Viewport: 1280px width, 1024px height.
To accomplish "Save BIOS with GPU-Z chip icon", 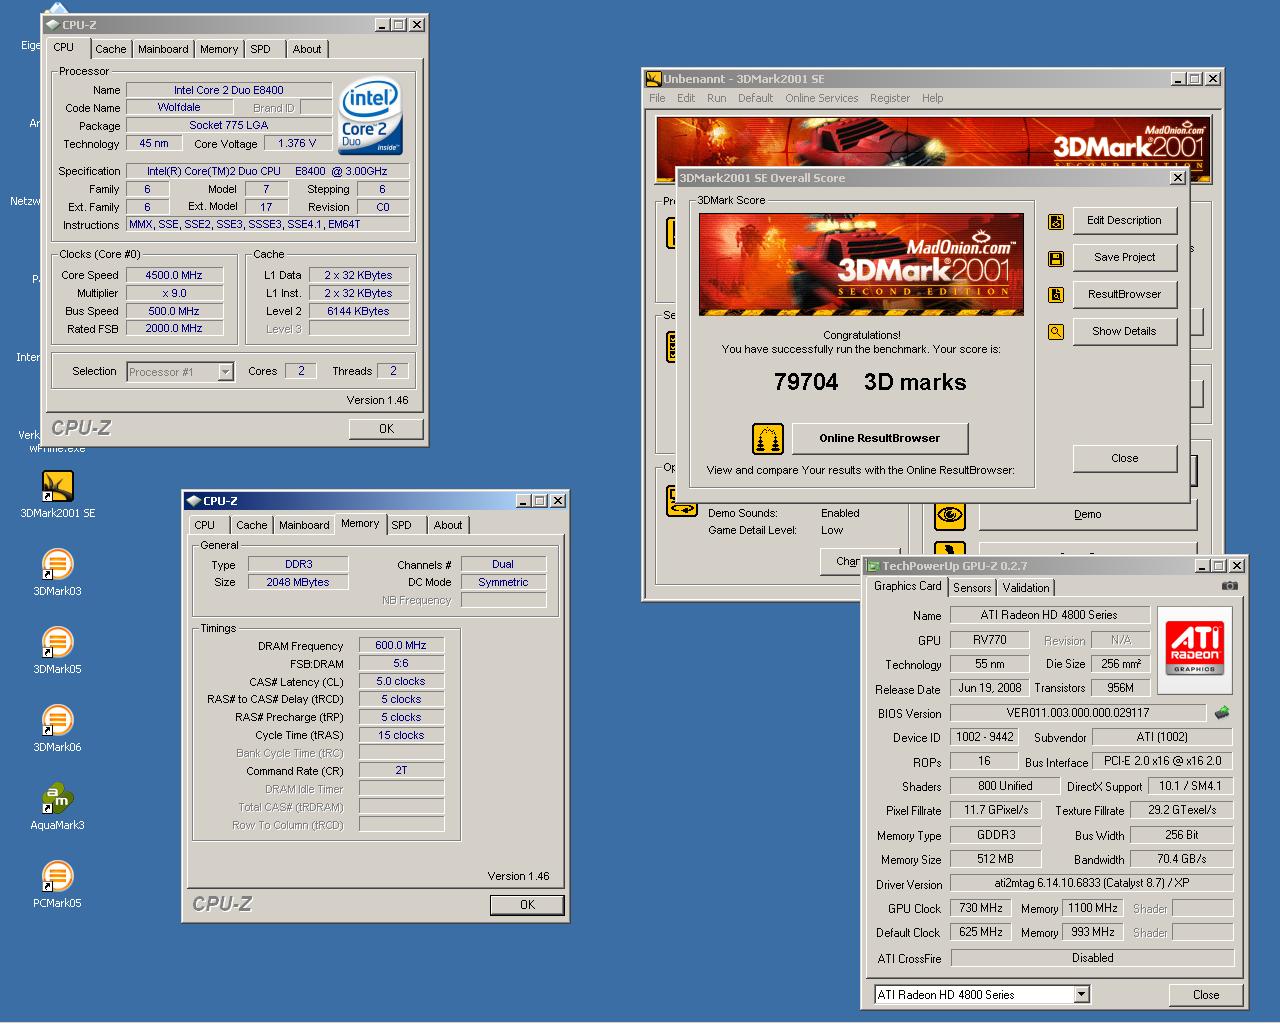I will pos(1222,713).
